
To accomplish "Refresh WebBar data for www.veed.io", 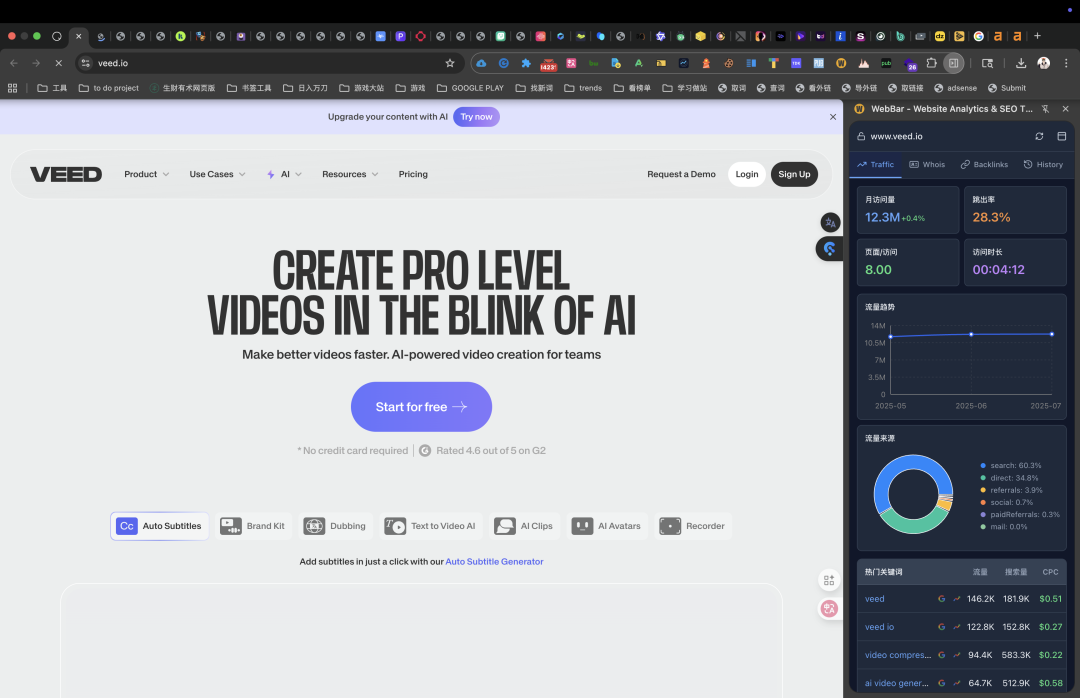I will click(x=1039, y=136).
